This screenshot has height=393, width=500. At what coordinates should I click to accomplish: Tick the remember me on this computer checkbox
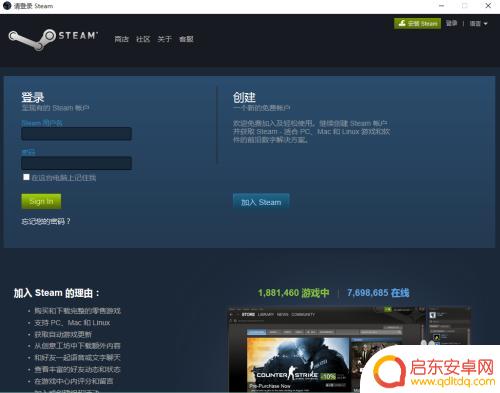coord(26,177)
